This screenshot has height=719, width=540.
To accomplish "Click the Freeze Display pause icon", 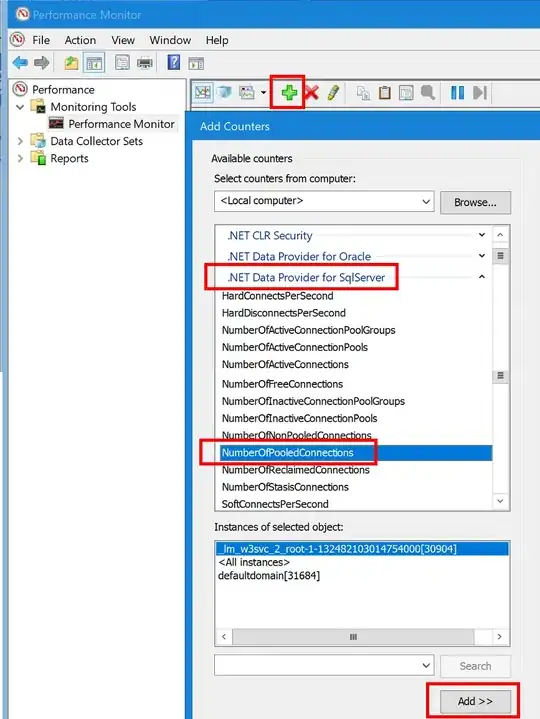I will (x=457, y=93).
